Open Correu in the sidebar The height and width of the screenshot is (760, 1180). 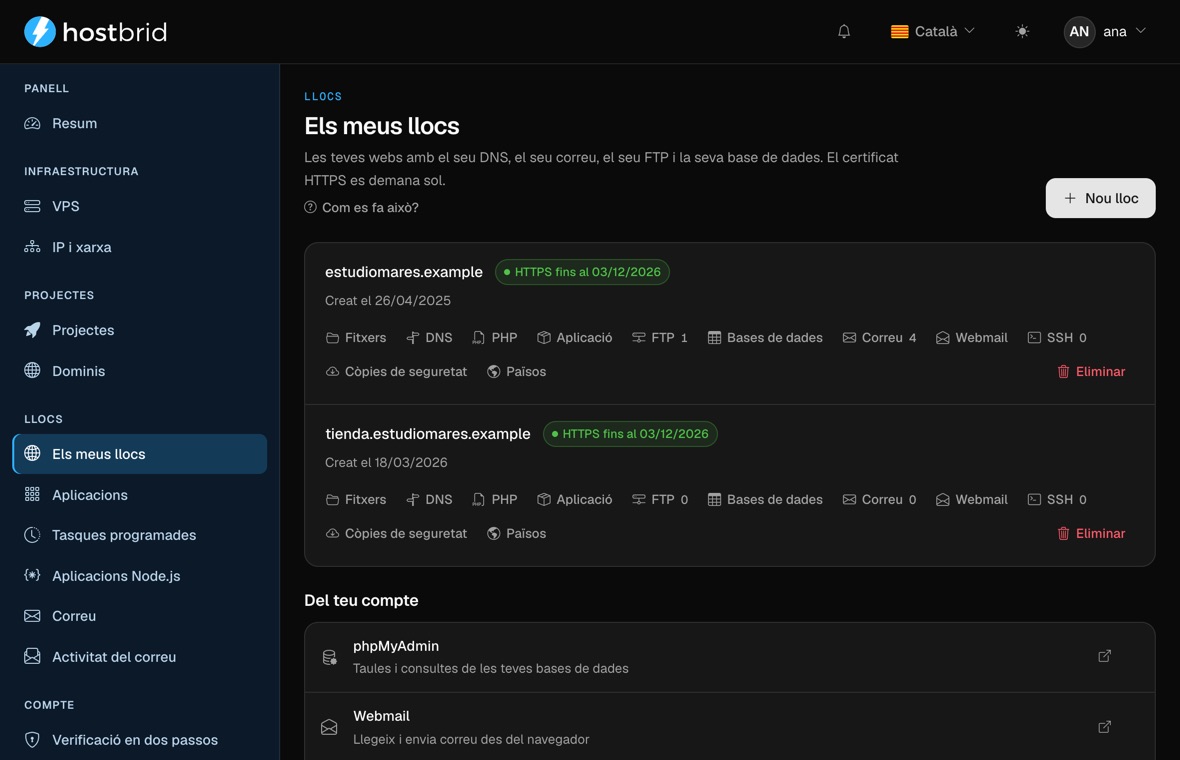coord(140,616)
